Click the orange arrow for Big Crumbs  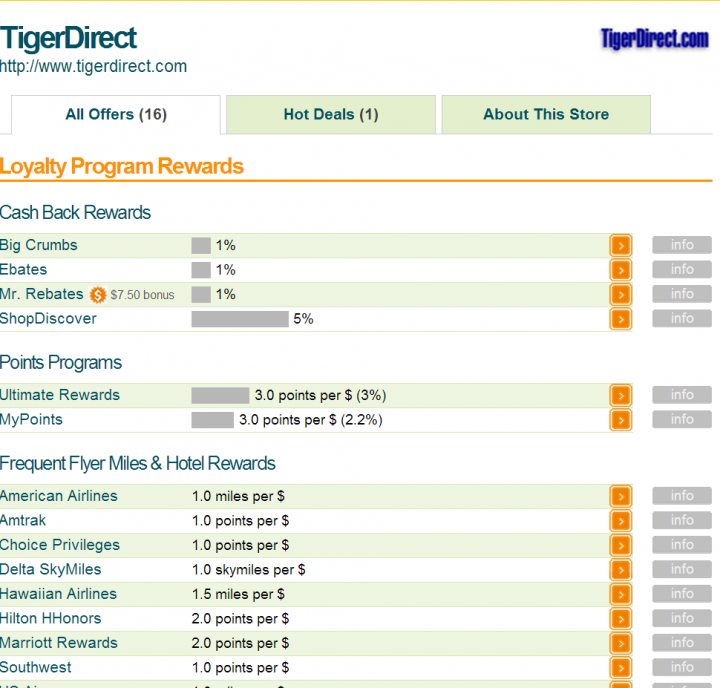[x=621, y=246]
